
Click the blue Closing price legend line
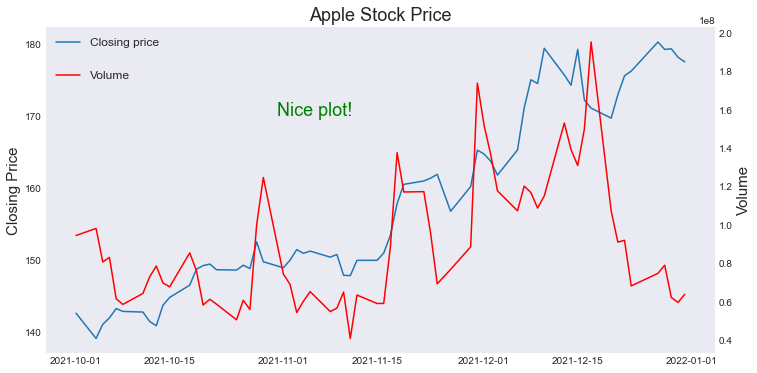tap(68, 42)
